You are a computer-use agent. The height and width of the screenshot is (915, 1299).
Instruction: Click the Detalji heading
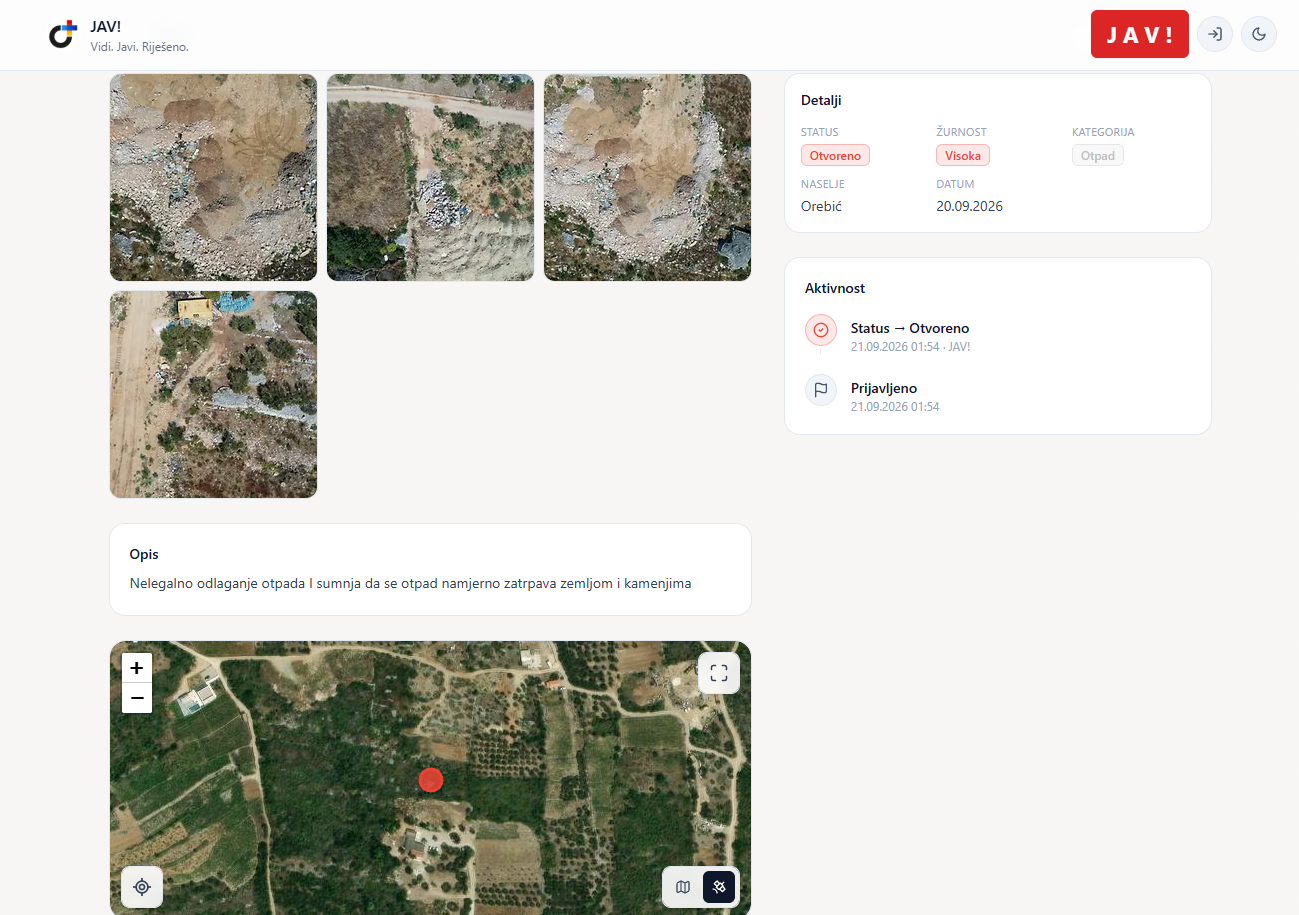(821, 100)
